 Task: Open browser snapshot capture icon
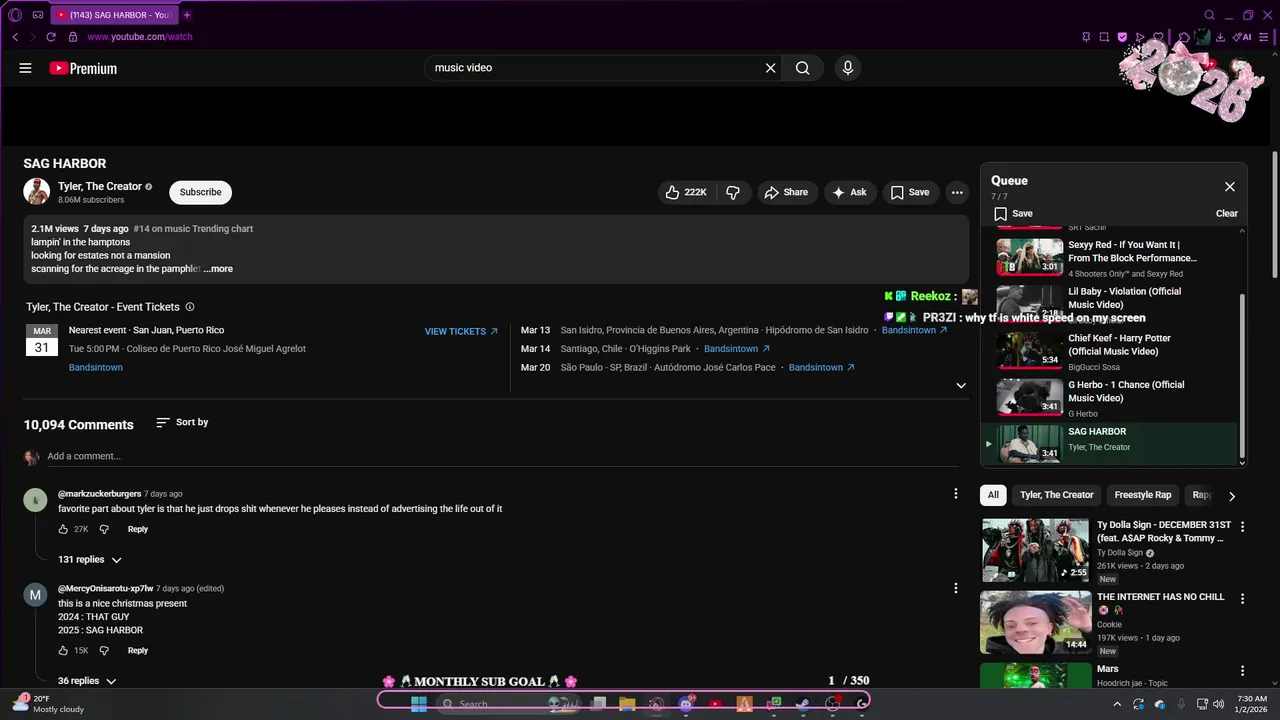point(1104,37)
